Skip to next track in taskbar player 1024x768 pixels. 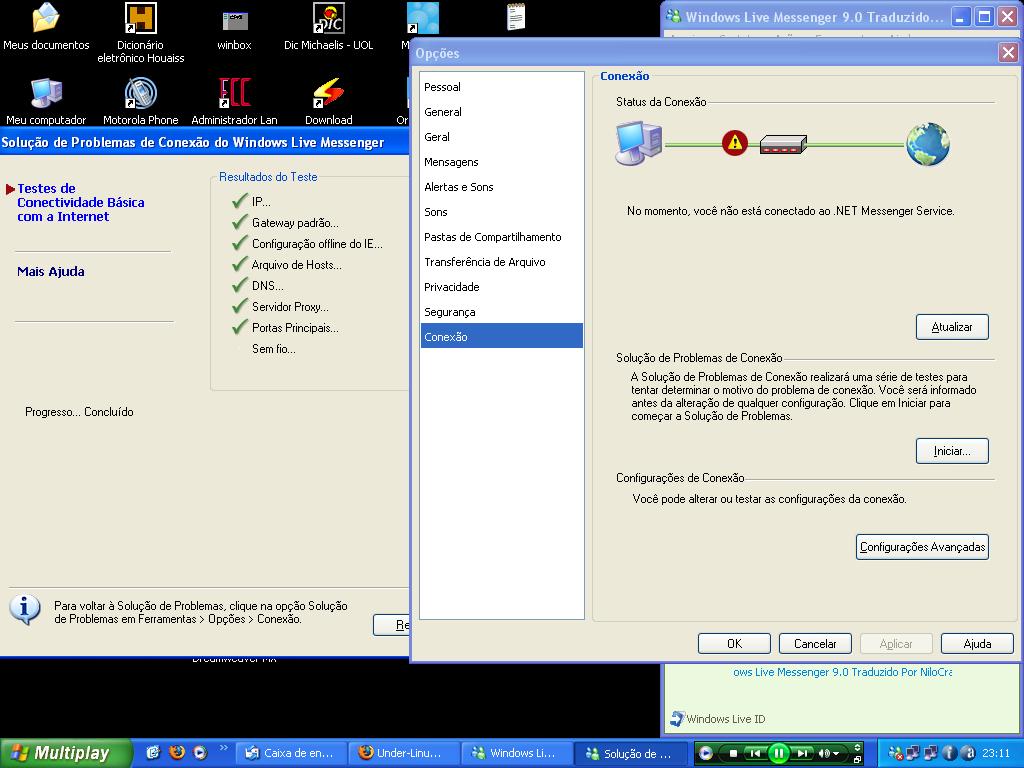803,754
